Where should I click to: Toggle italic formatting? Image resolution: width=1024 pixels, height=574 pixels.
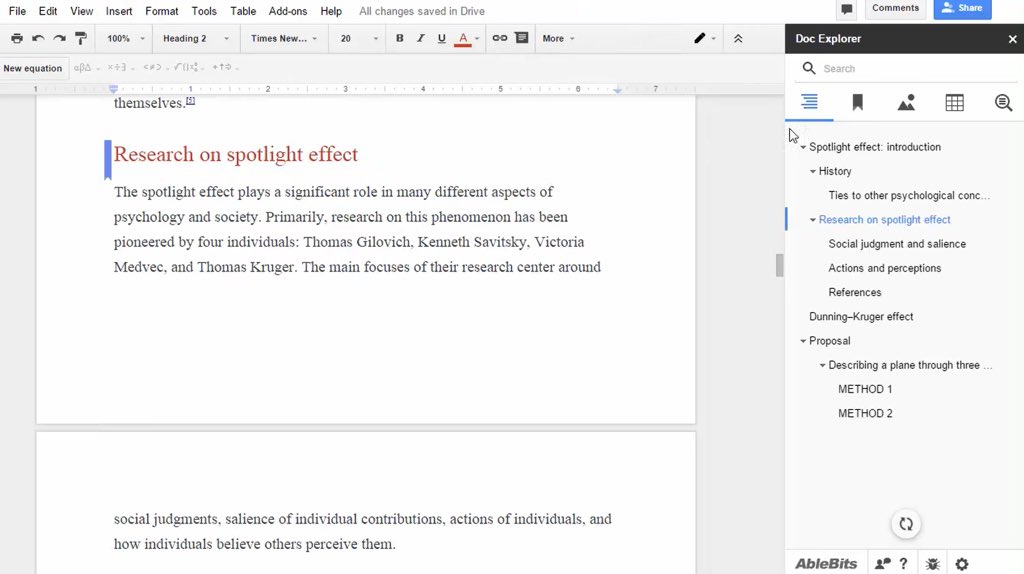pyautogui.click(x=421, y=39)
